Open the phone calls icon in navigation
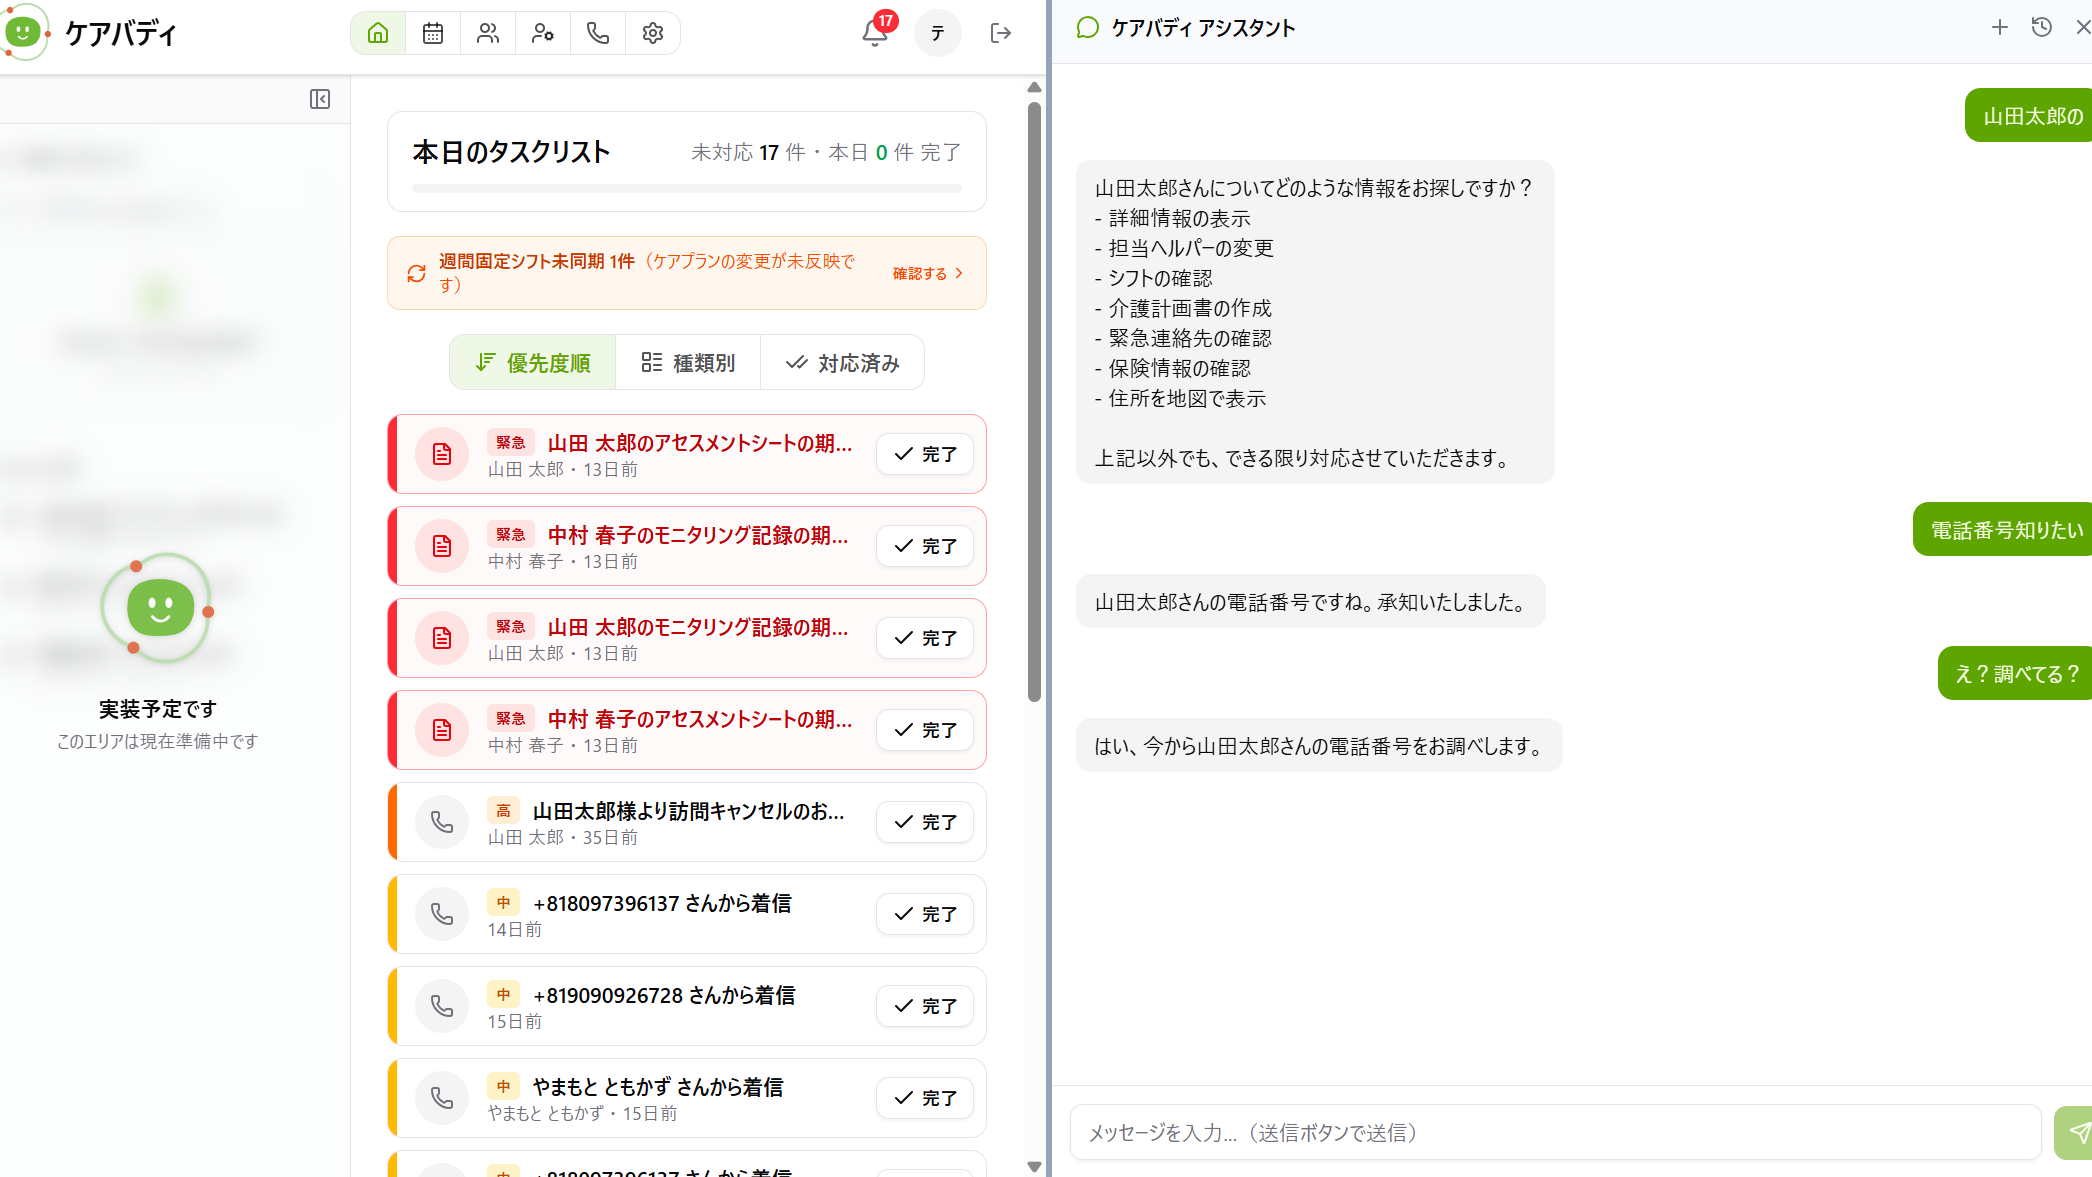The image size is (2092, 1177). [598, 33]
